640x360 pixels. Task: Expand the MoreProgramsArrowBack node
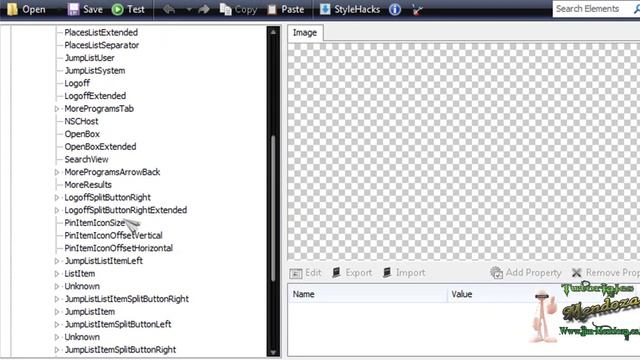click(57, 172)
